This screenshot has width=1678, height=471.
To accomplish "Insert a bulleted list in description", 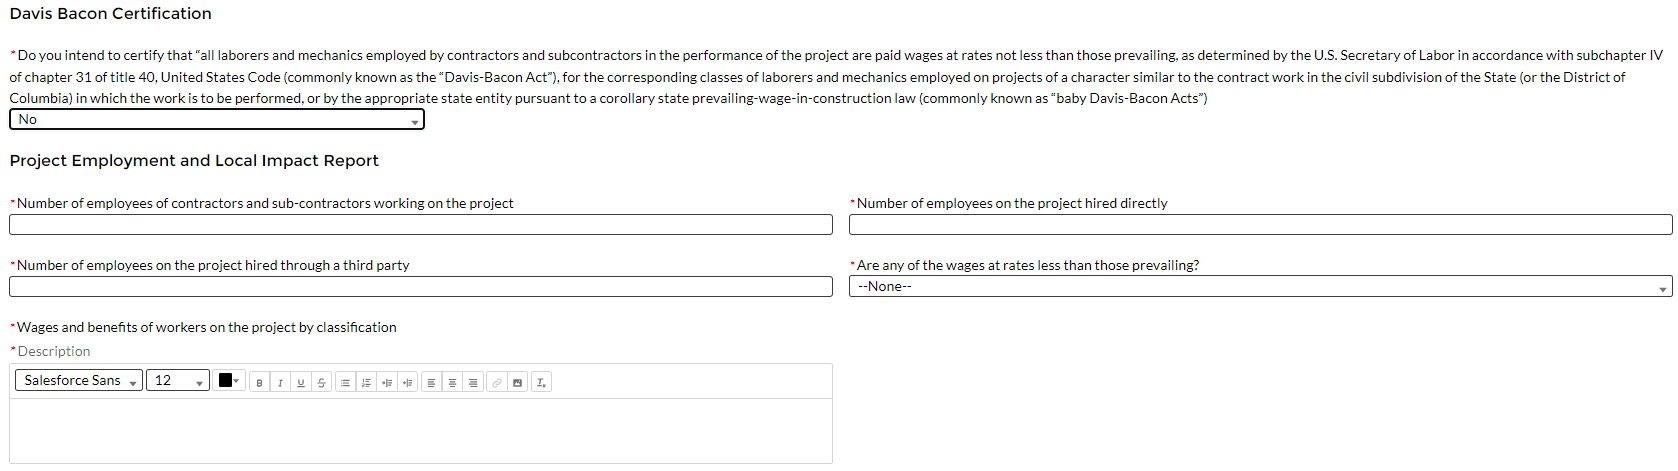I will pos(345,383).
